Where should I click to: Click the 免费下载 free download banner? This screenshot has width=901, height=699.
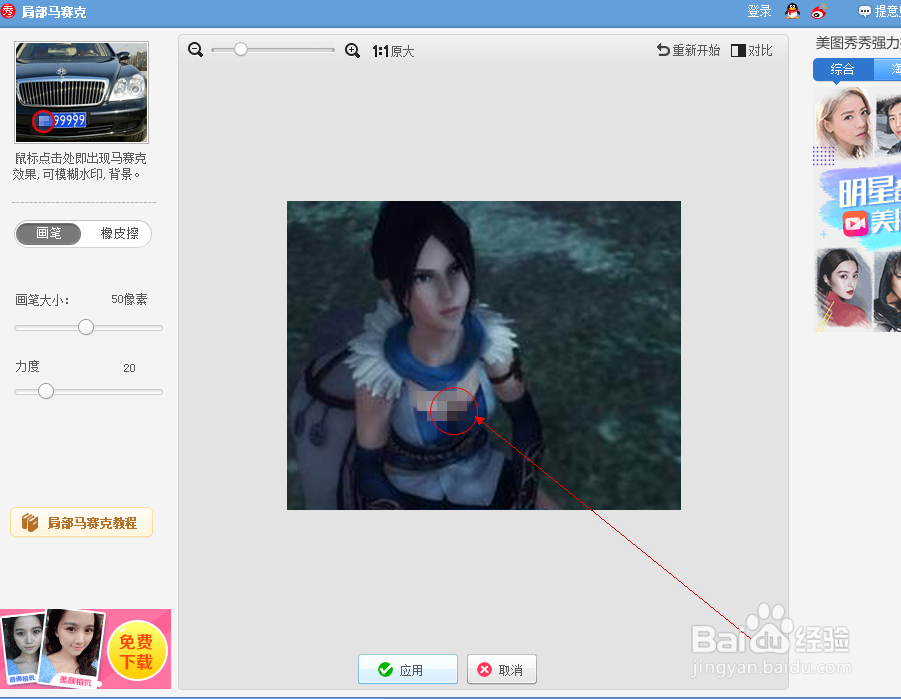point(86,648)
